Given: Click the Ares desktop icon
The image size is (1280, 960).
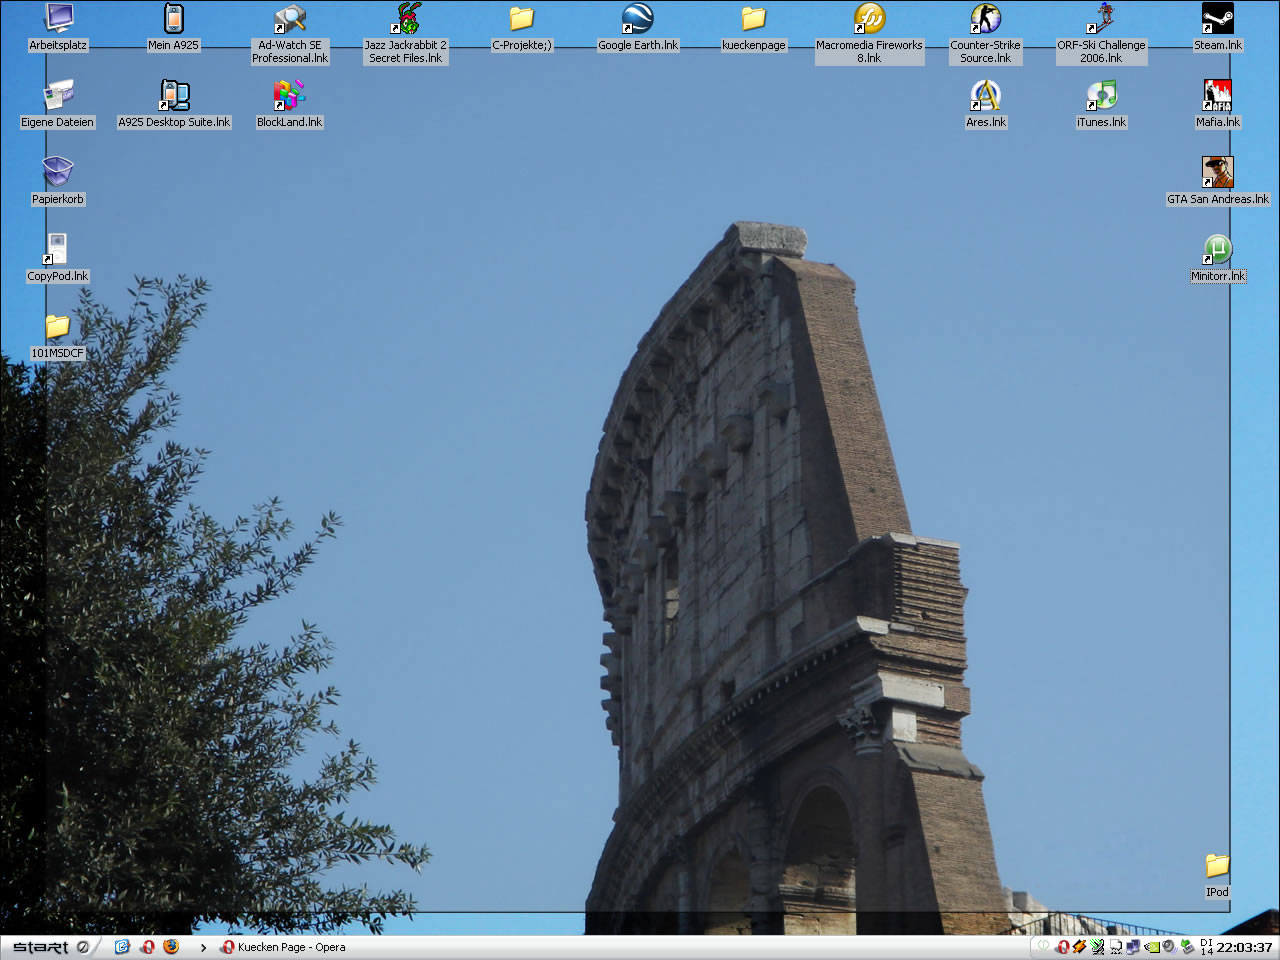Looking at the screenshot, I should click(985, 96).
